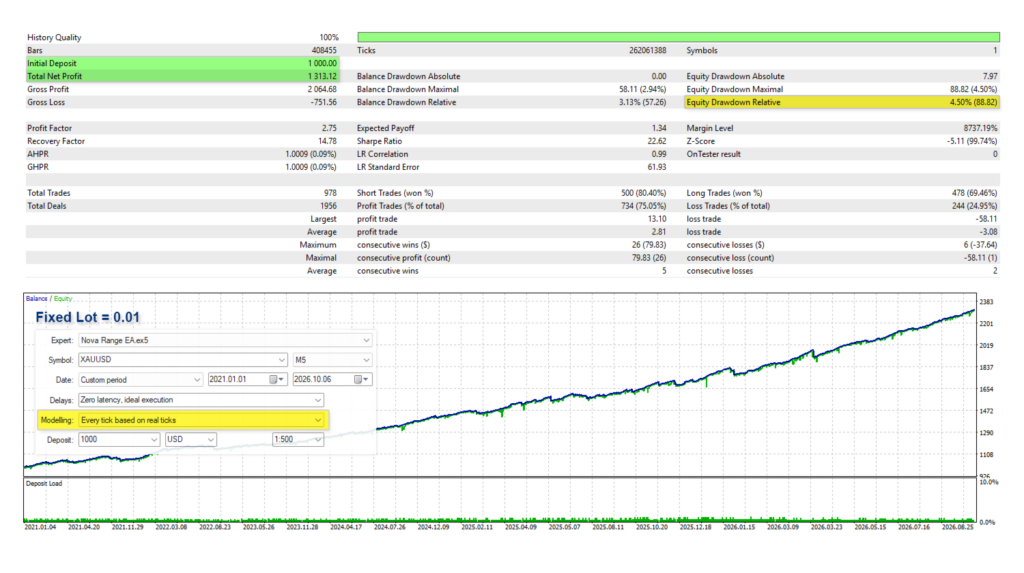Open the Date dropdown set to Custom period
Screen dimensions: 1024x573
click(x=140, y=380)
